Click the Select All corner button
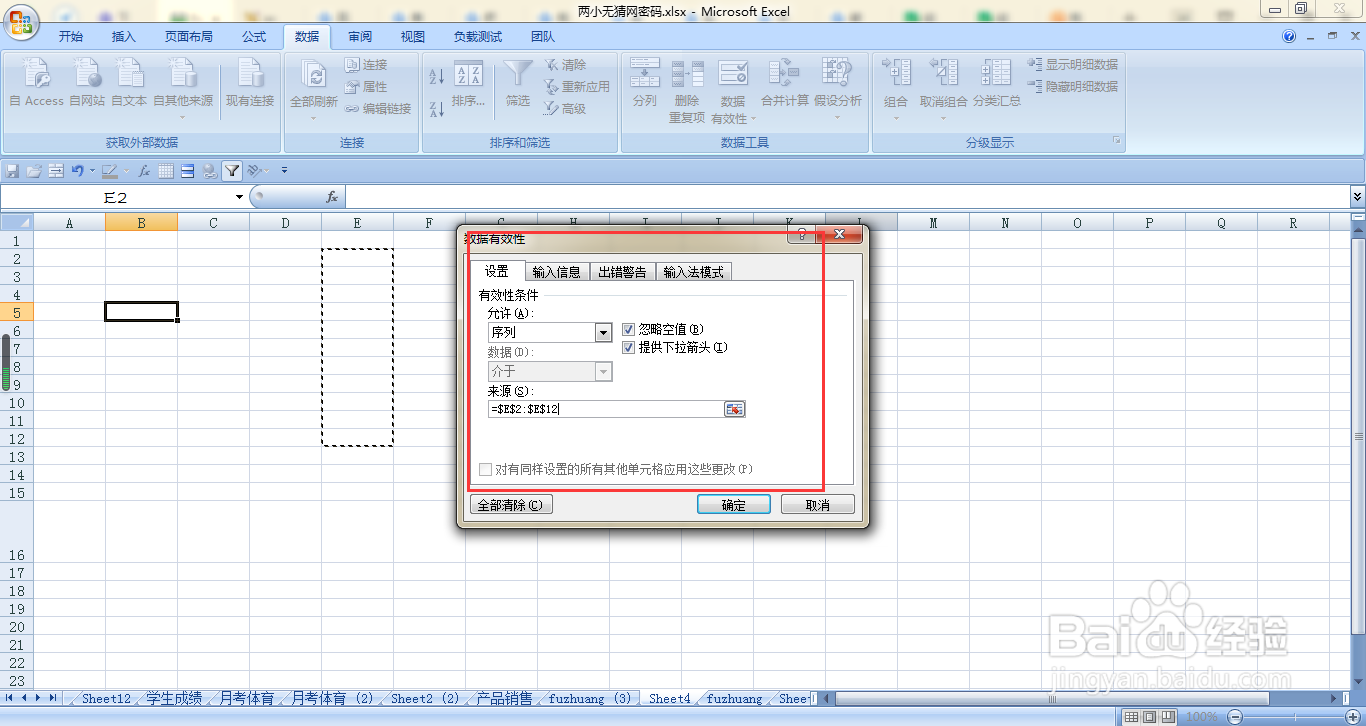The width and height of the screenshot is (1366, 726). (16, 223)
